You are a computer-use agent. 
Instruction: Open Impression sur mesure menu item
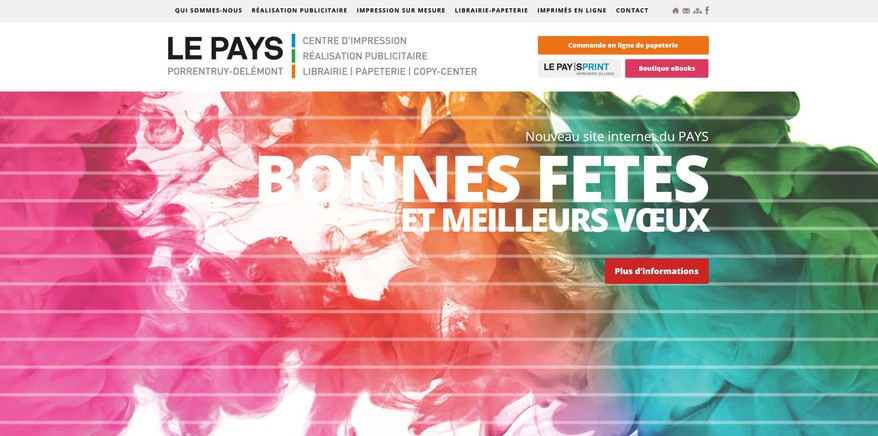[x=401, y=11]
